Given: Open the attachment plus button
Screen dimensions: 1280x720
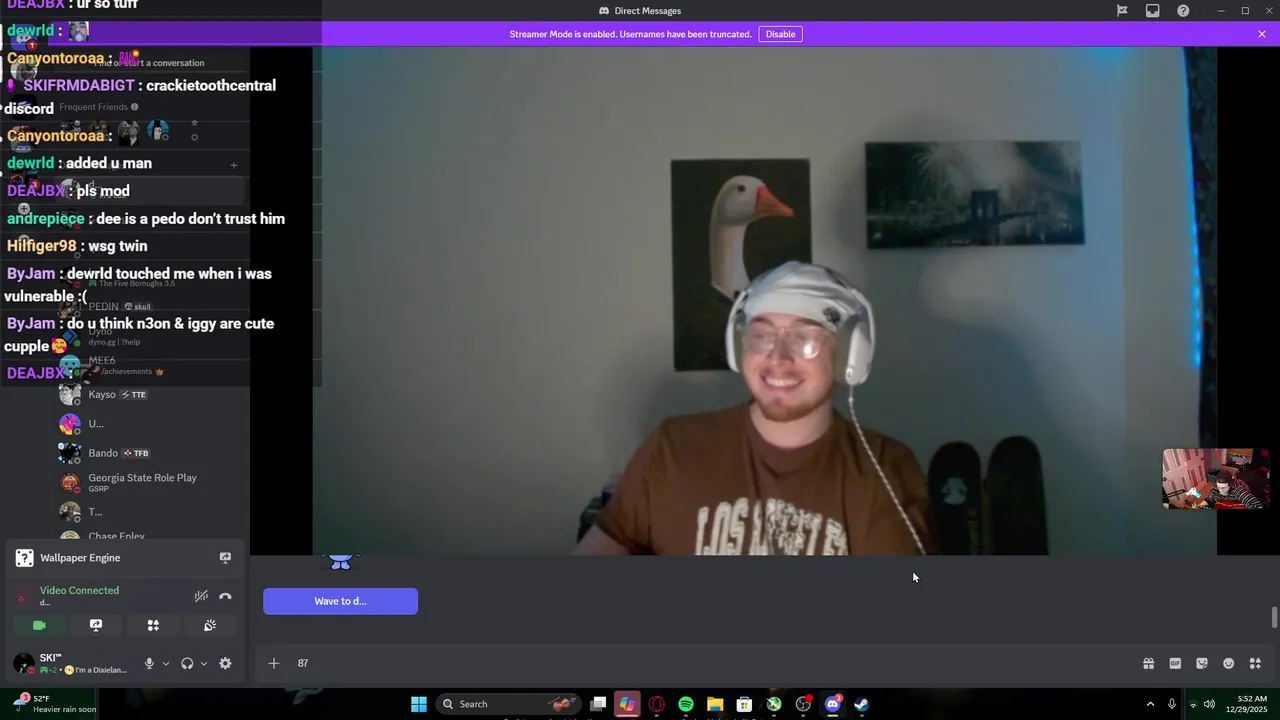Looking at the screenshot, I should click(x=273, y=663).
